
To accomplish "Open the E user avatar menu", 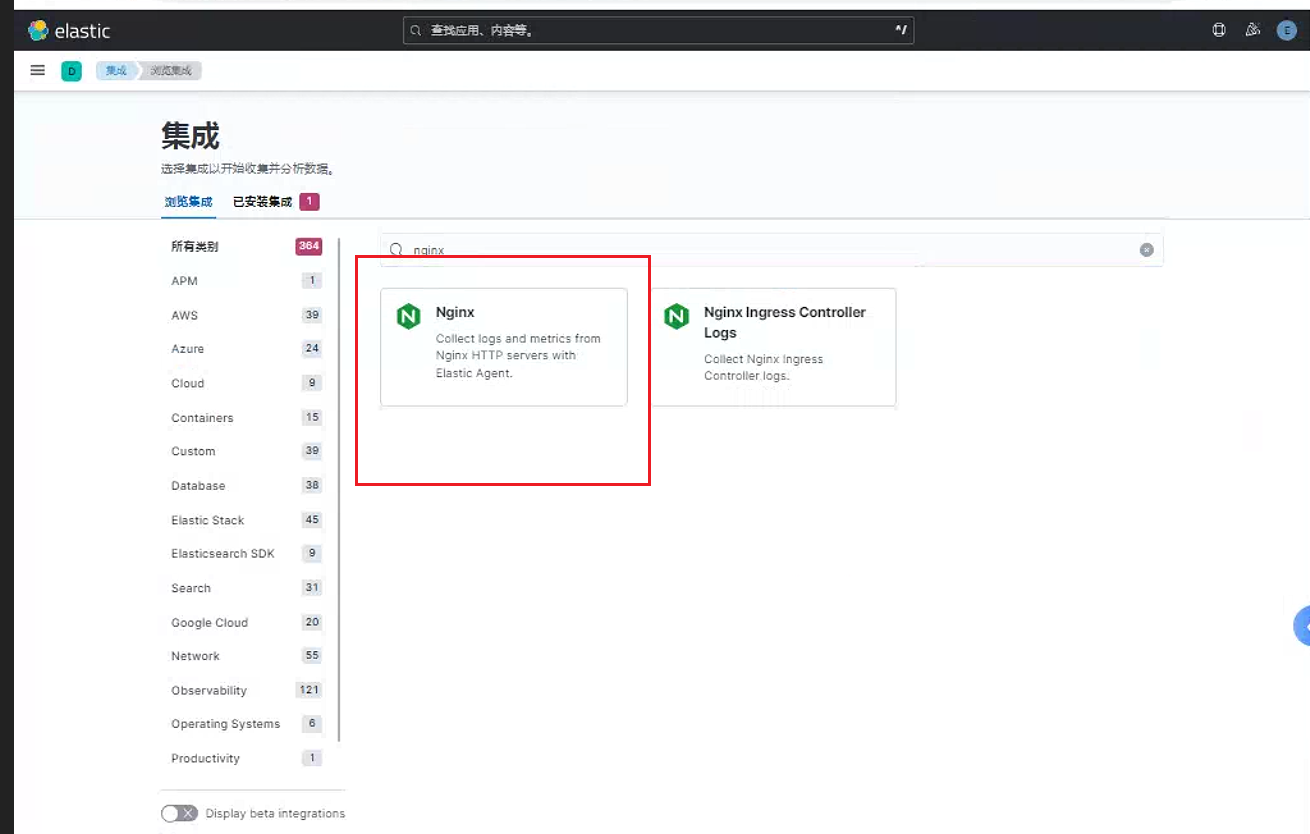I will click(1287, 30).
